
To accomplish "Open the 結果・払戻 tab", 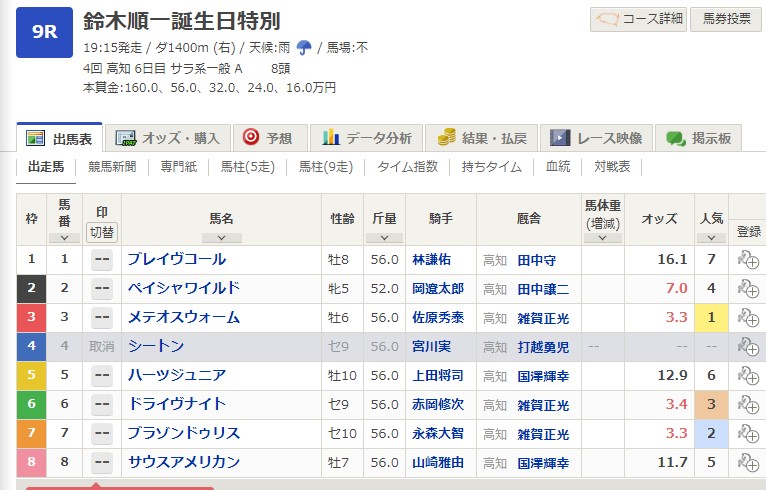I will 482,138.
